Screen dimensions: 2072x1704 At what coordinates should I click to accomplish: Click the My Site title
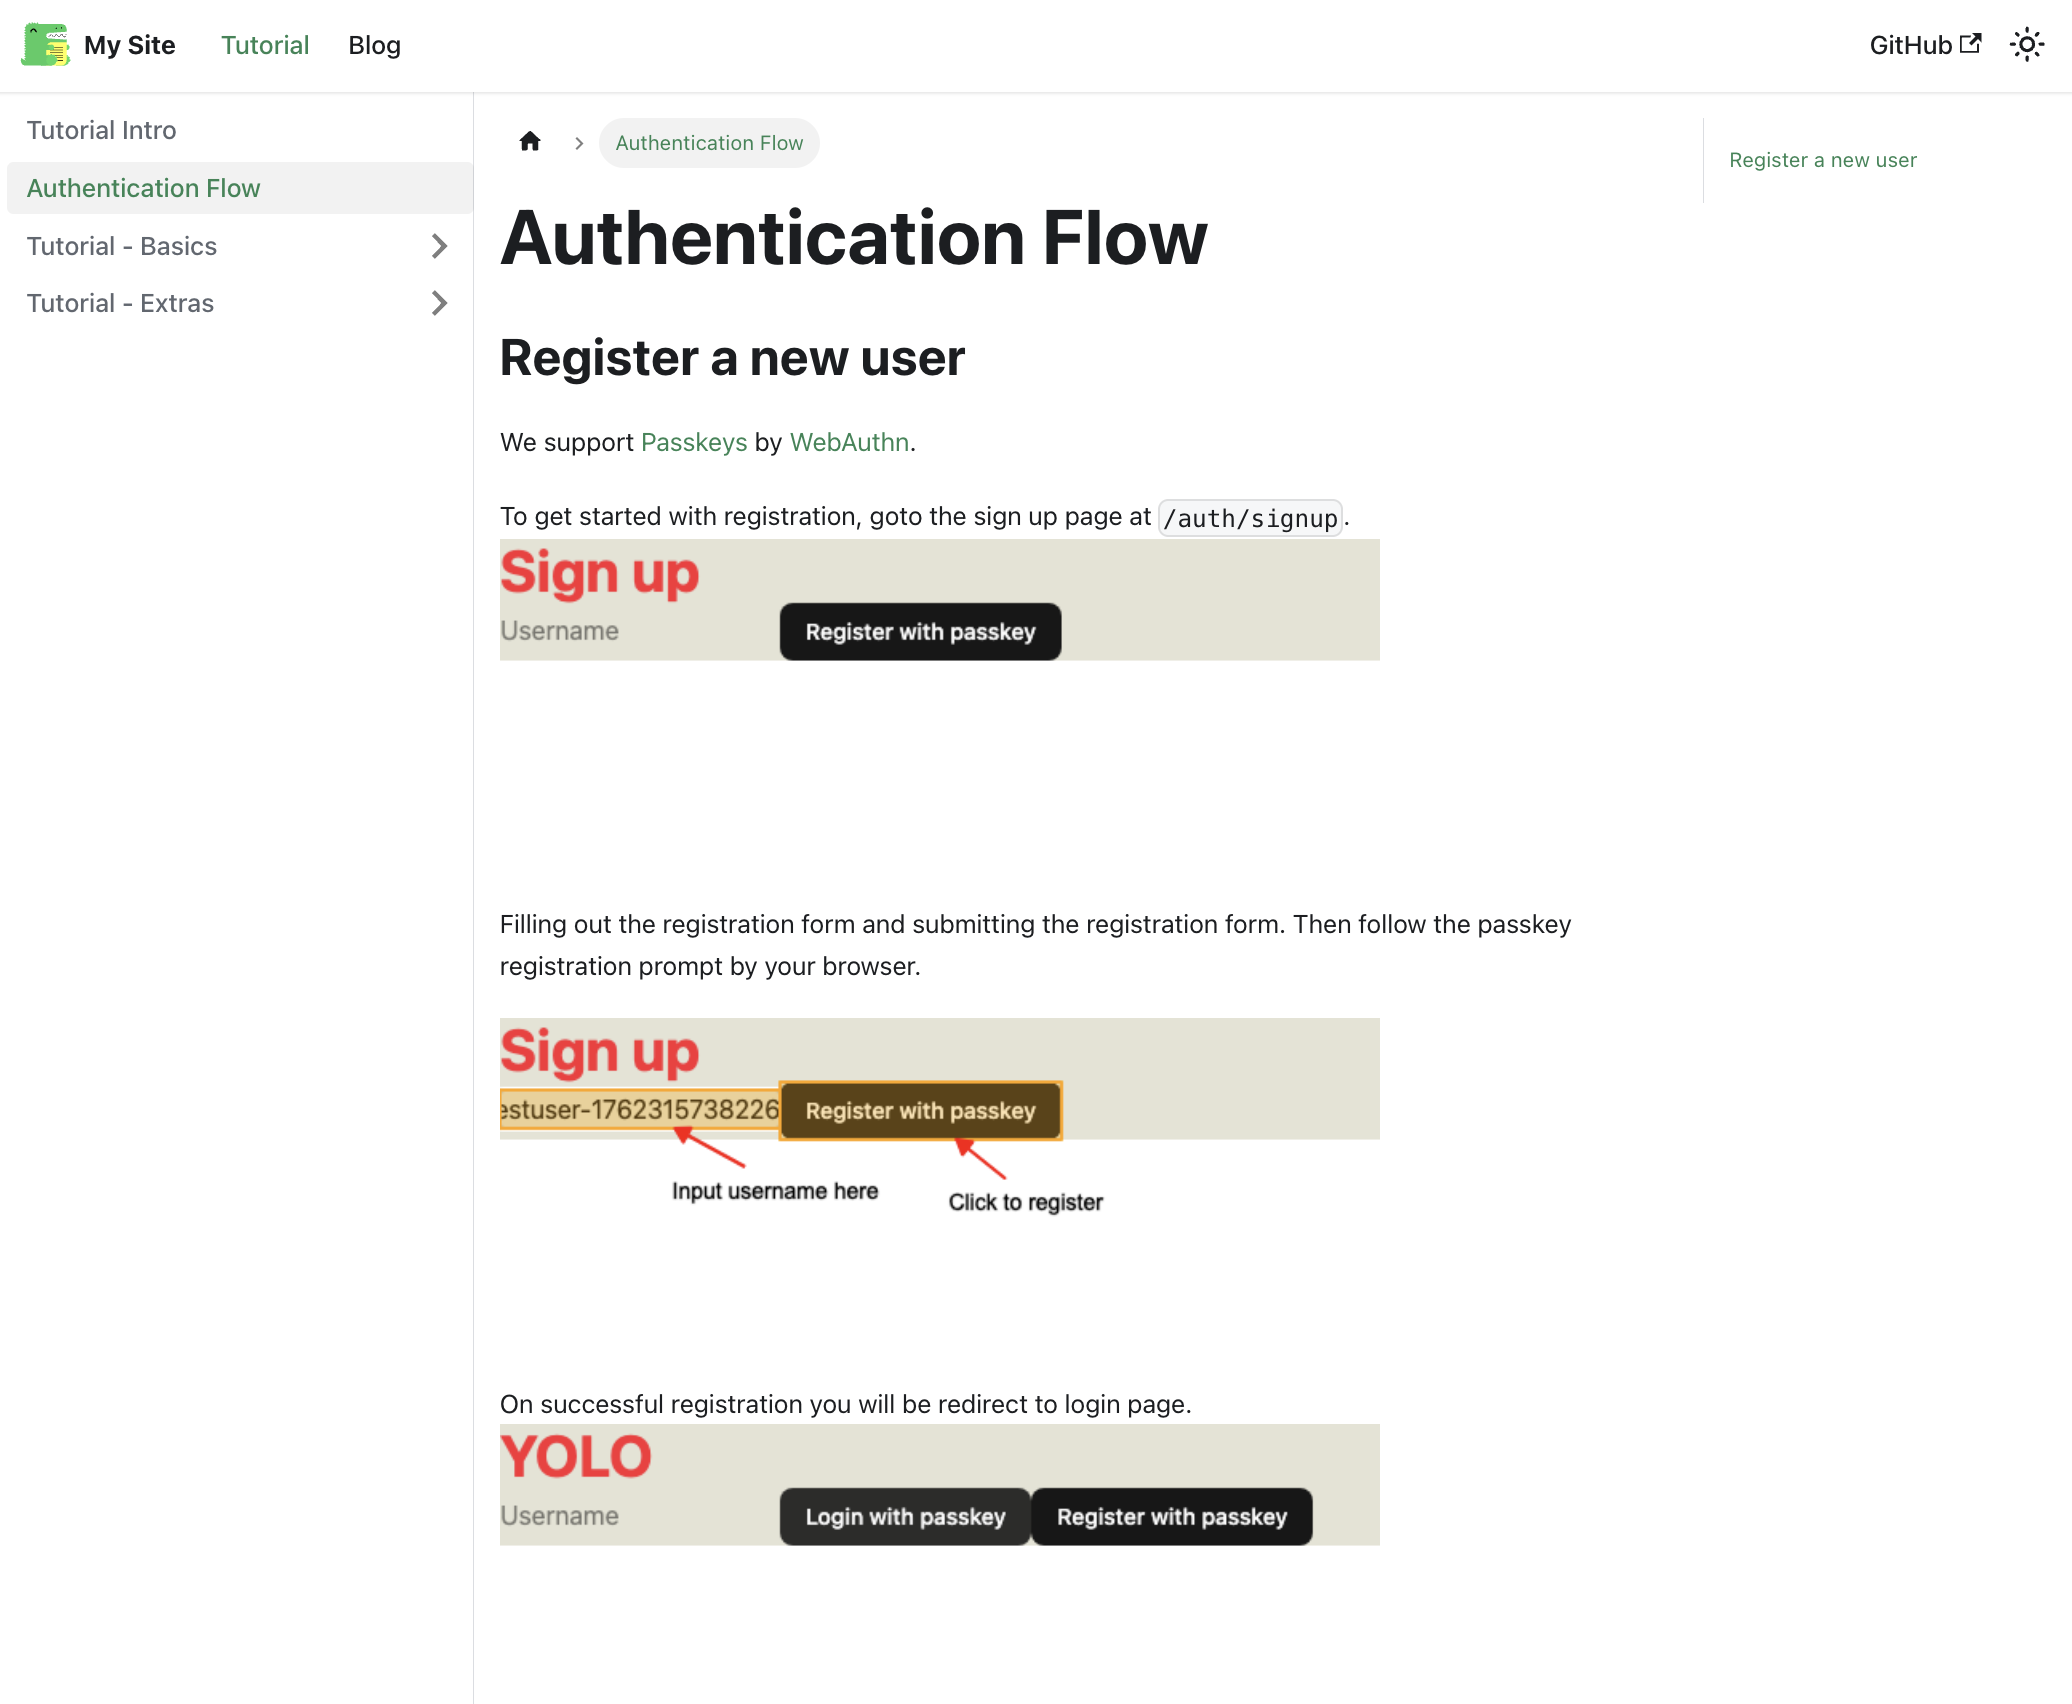tap(130, 44)
